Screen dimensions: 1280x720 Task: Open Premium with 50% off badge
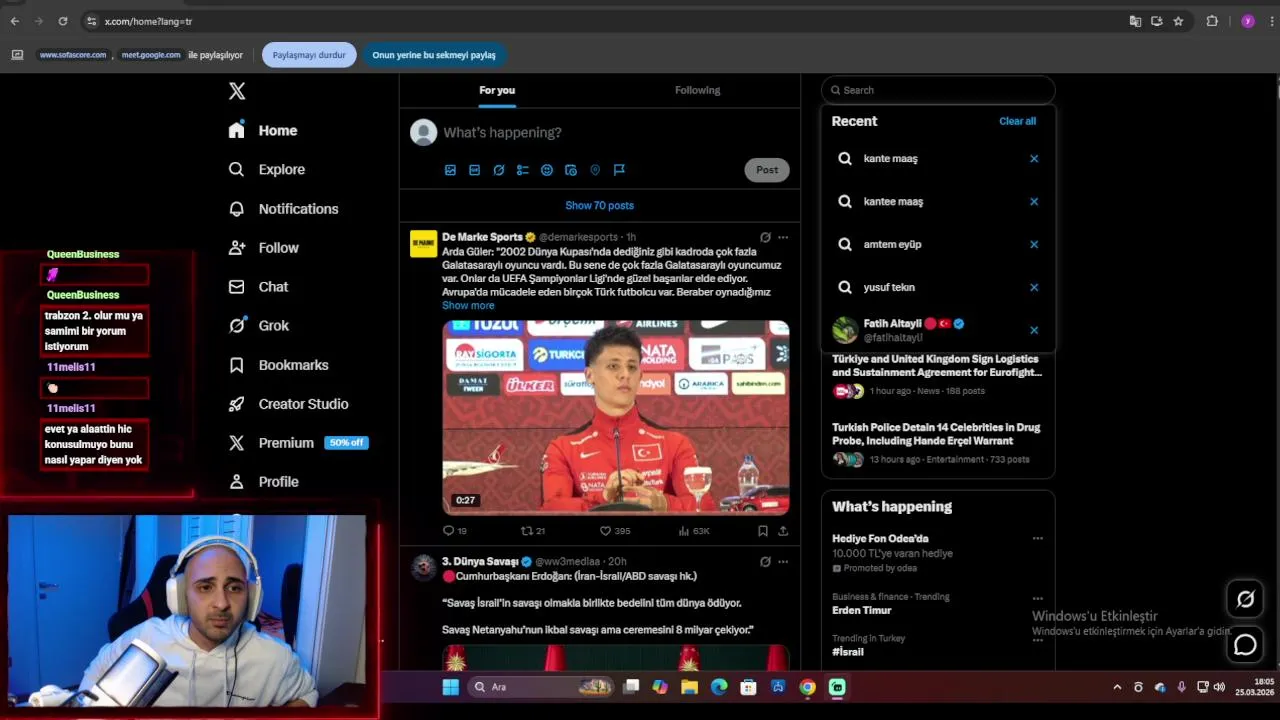(x=297, y=443)
